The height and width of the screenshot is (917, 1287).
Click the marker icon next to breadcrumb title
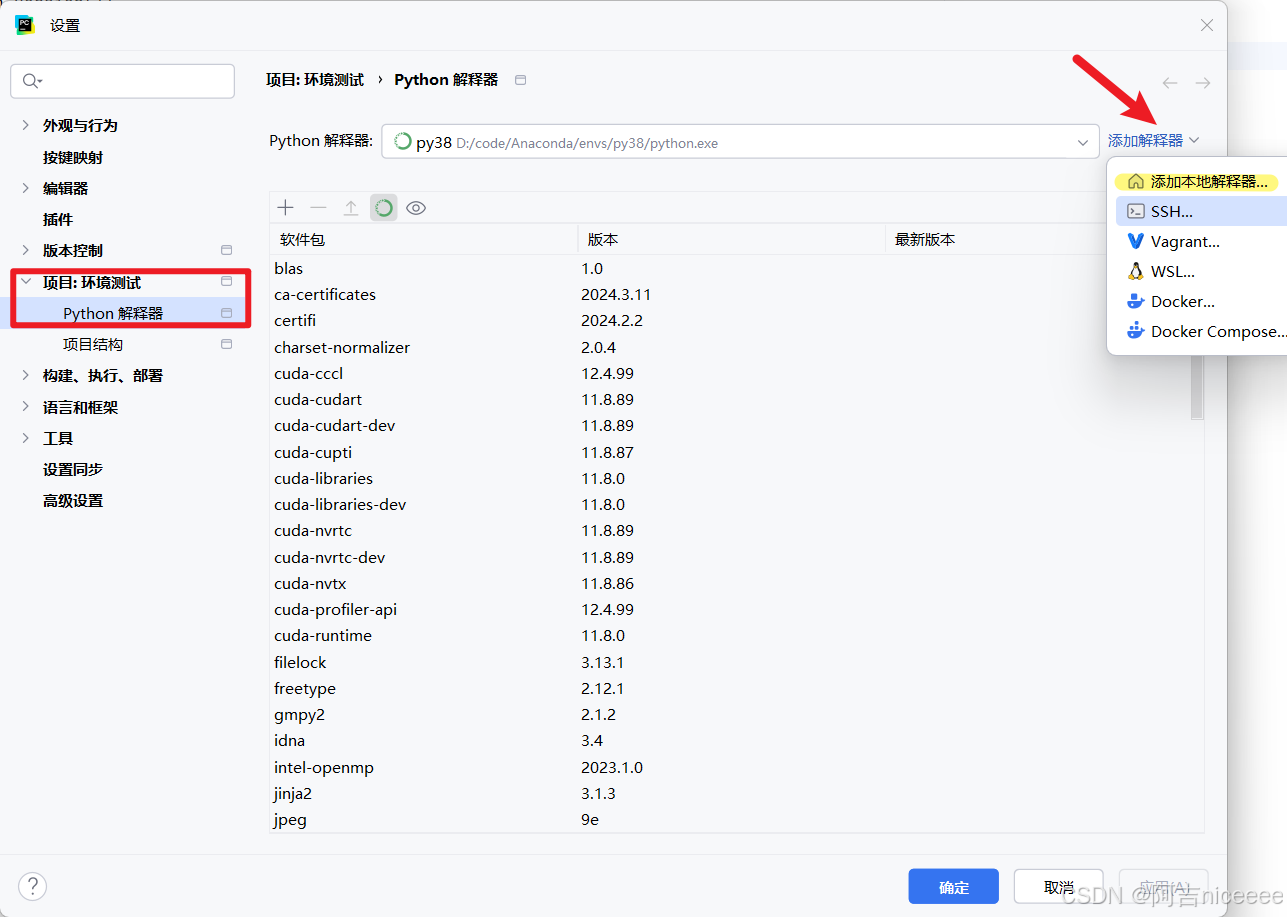(520, 80)
